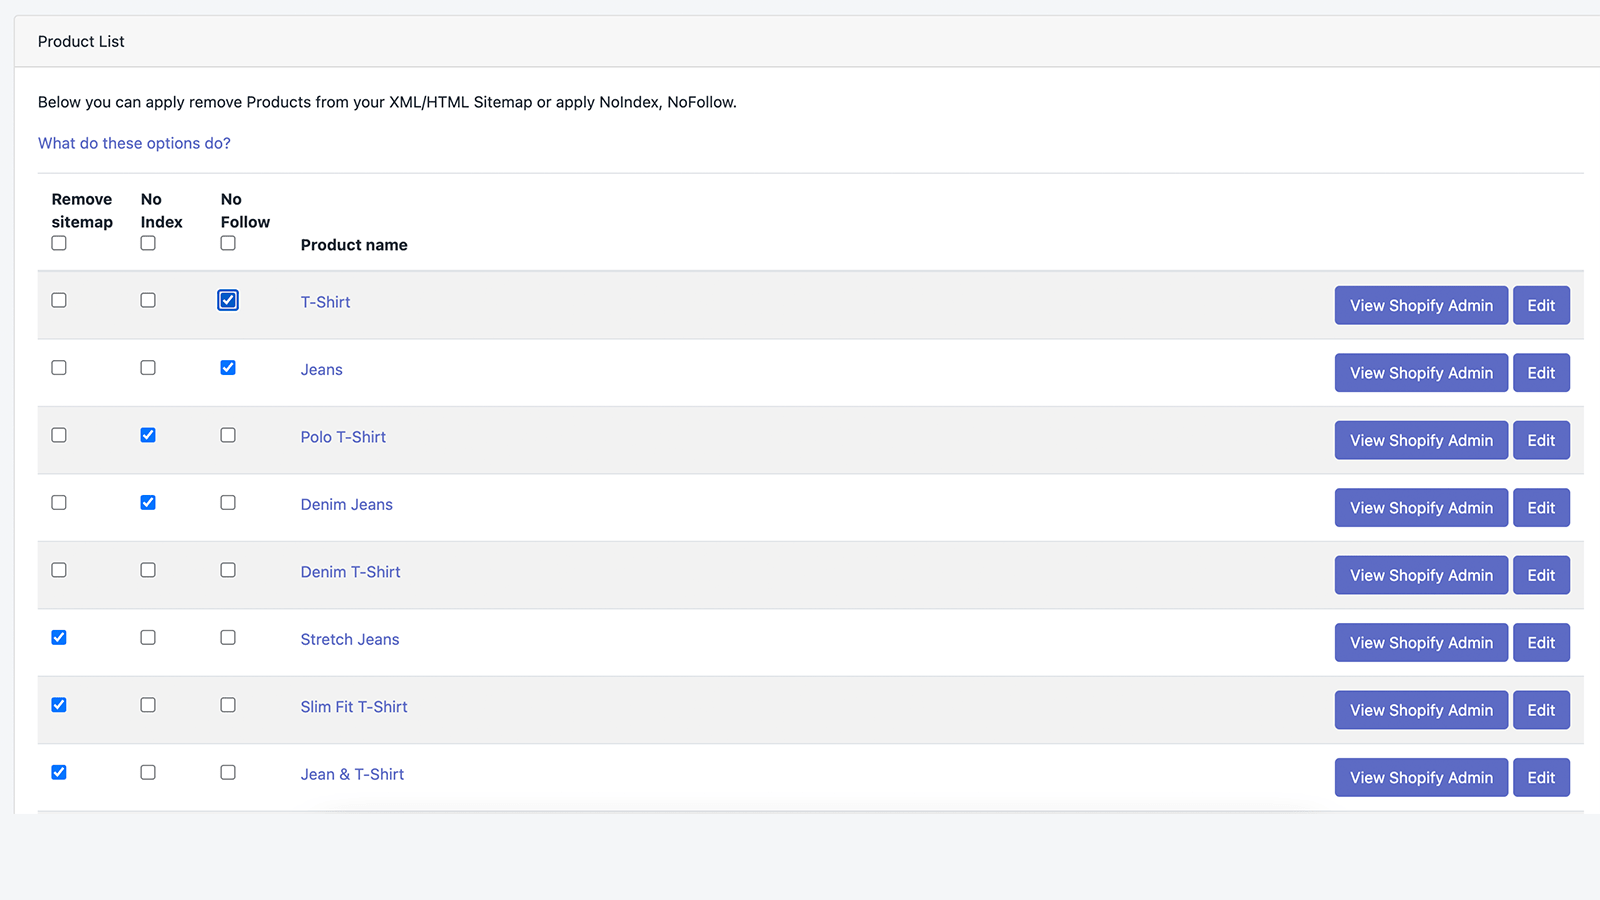Disable No Index for Polo T-Shirt

point(148,435)
